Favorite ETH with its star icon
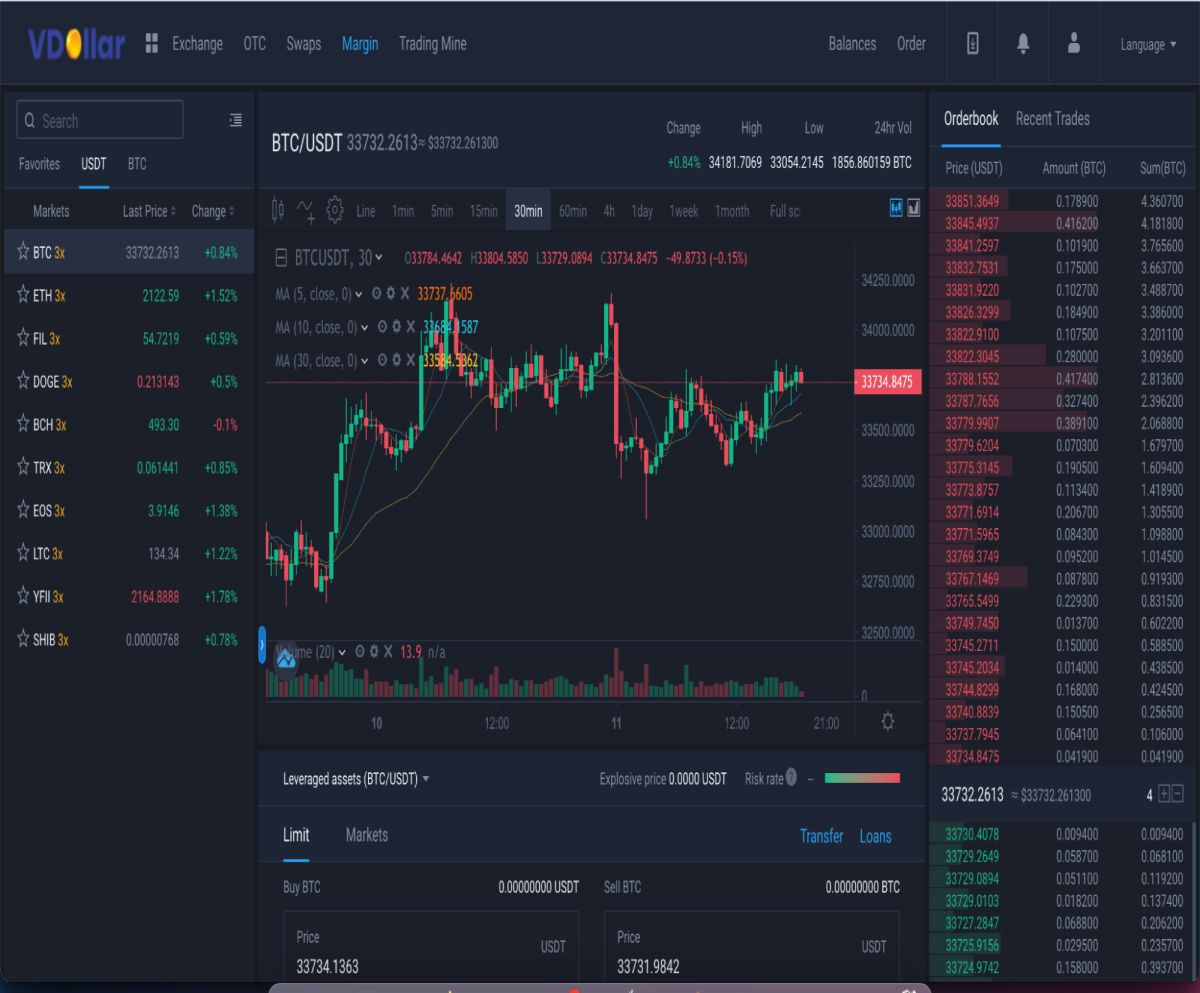The width and height of the screenshot is (1200, 993). coord(23,295)
